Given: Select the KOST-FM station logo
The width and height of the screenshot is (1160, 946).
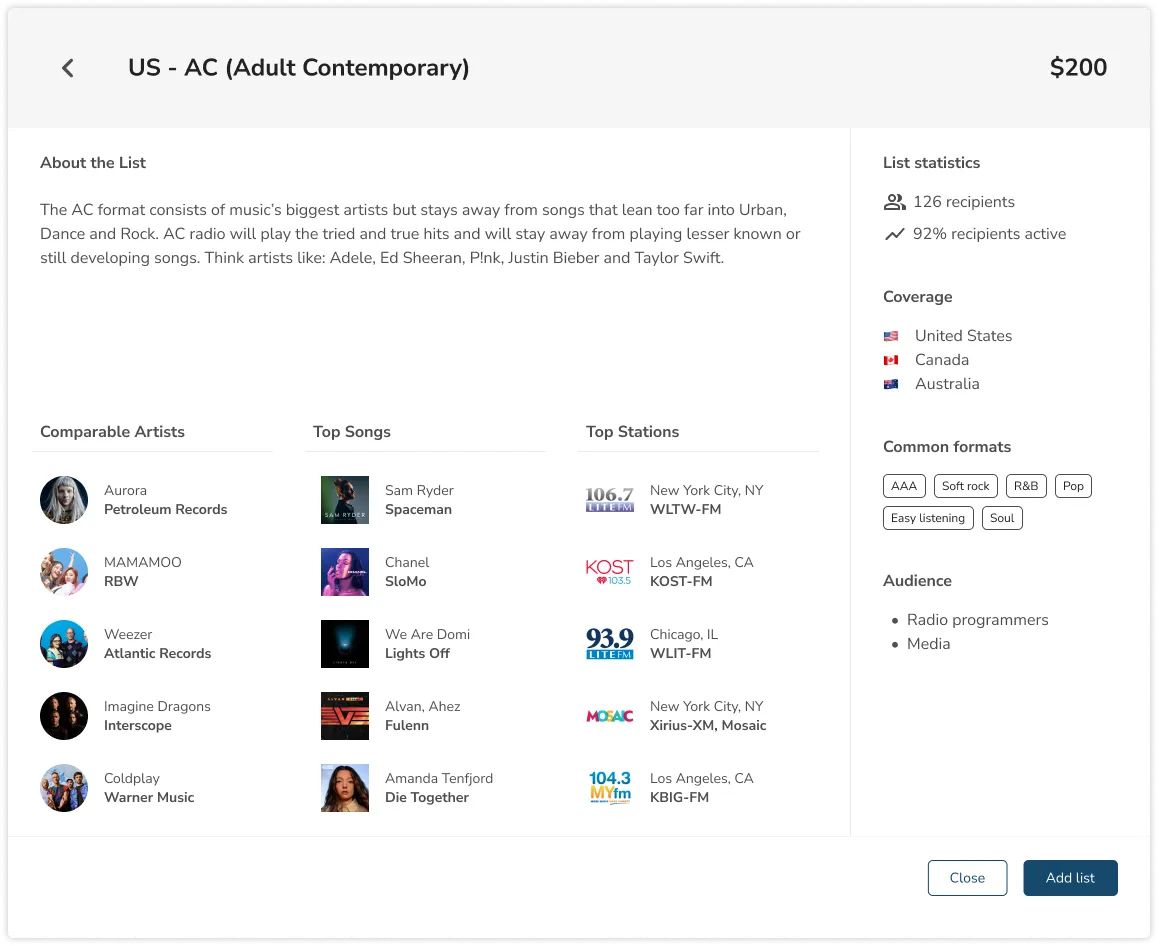Looking at the screenshot, I should (x=609, y=571).
